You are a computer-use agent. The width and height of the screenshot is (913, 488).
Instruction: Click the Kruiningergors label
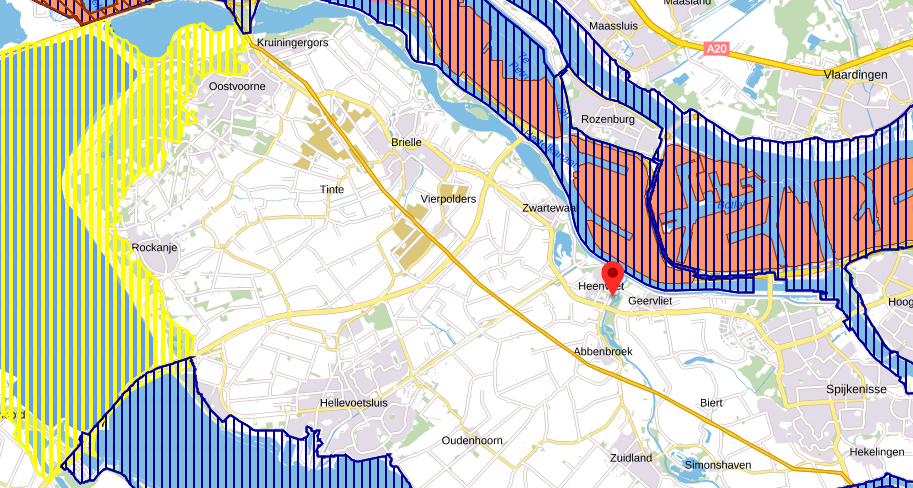pos(292,43)
